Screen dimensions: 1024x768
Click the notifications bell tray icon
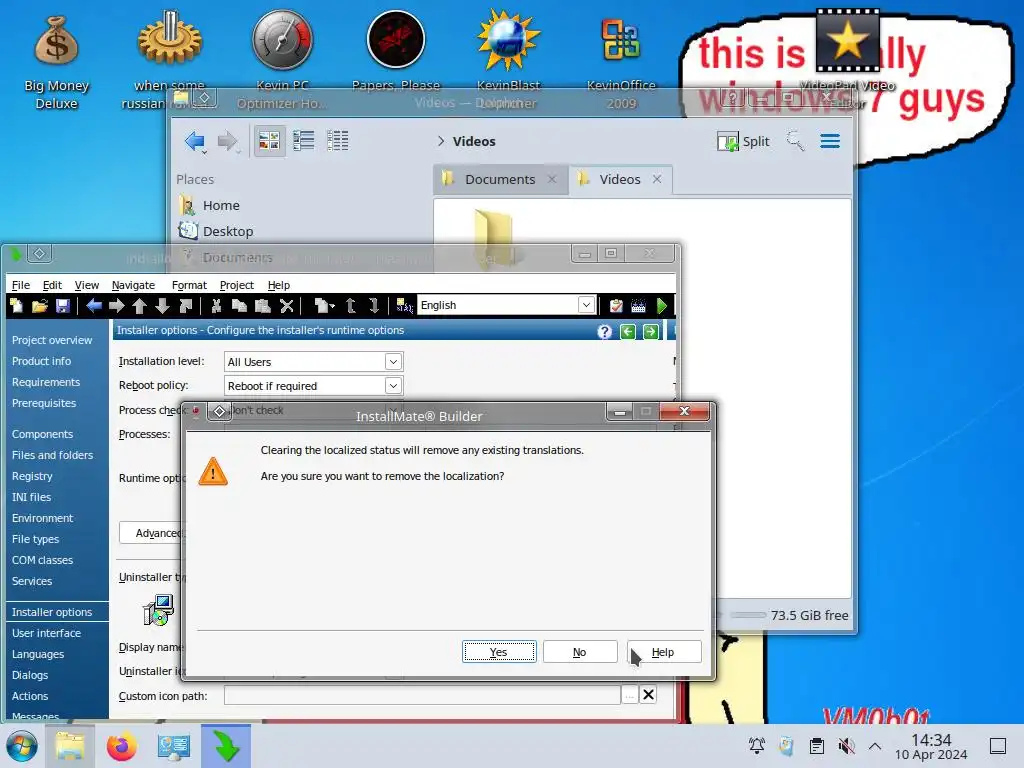(x=757, y=746)
